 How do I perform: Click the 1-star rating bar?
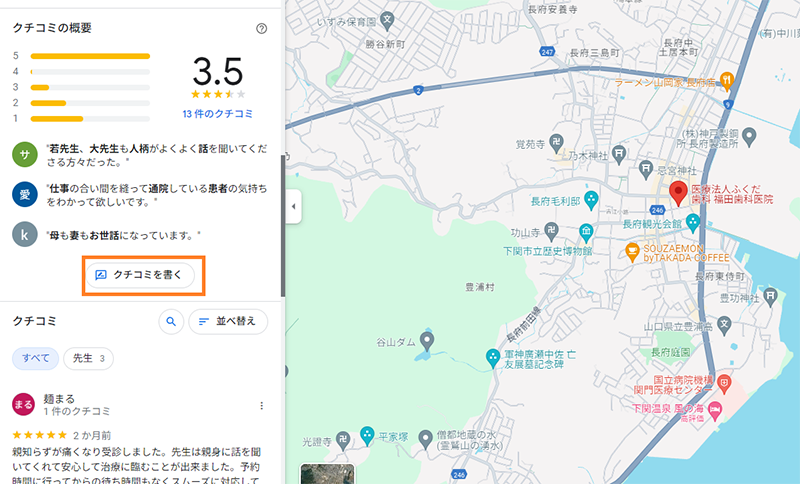pyautogui.click(x=90, y=119)
